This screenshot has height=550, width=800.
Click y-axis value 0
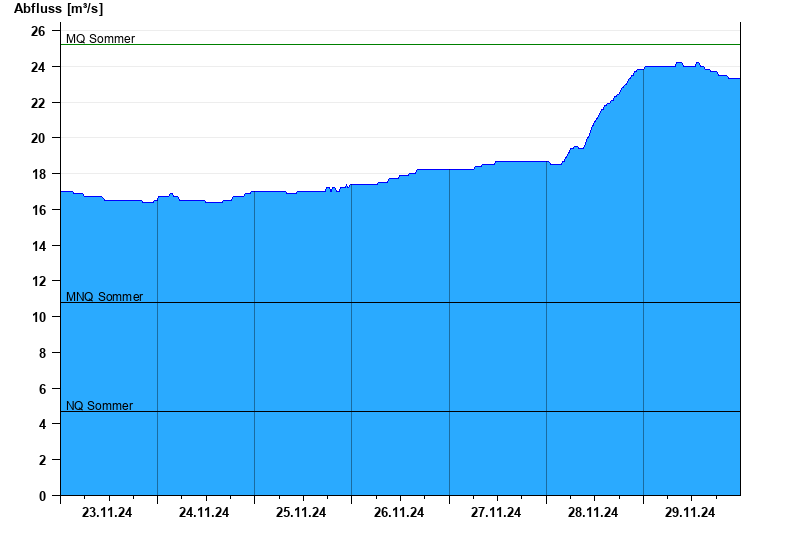tap(42, 496)
